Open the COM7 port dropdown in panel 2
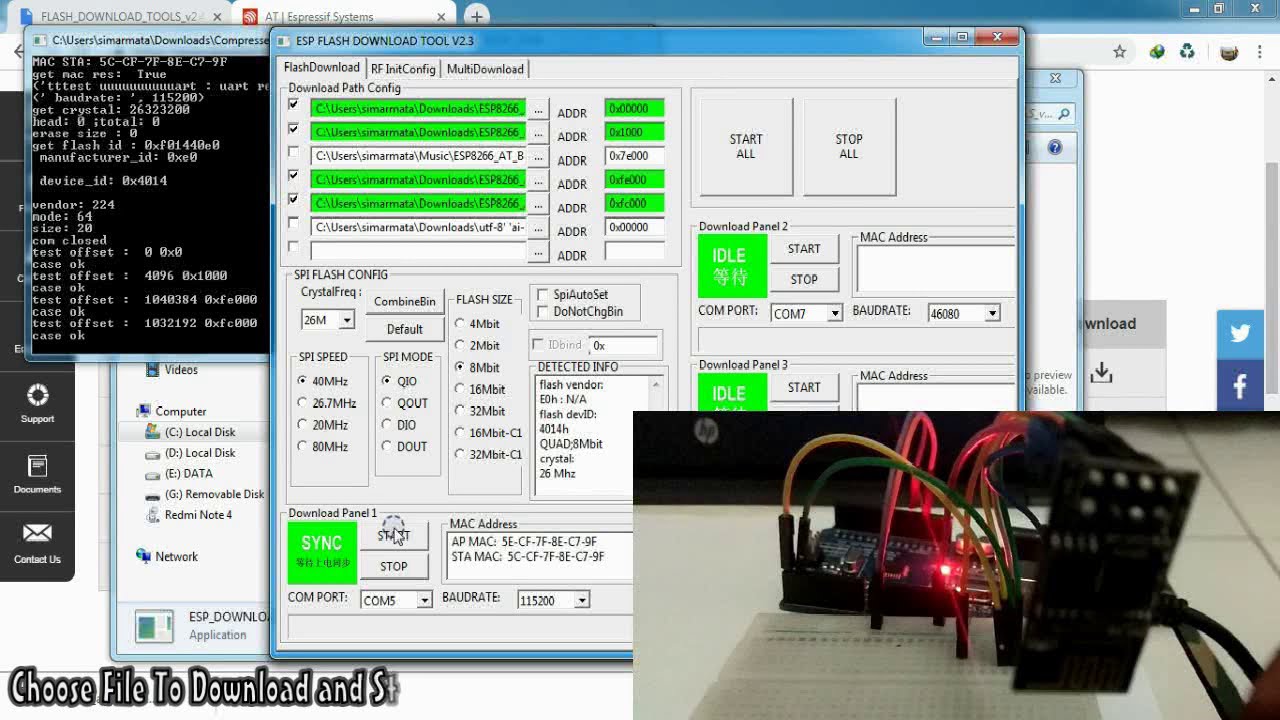This screenshot has width=1280, height=720. coord(835,314)
